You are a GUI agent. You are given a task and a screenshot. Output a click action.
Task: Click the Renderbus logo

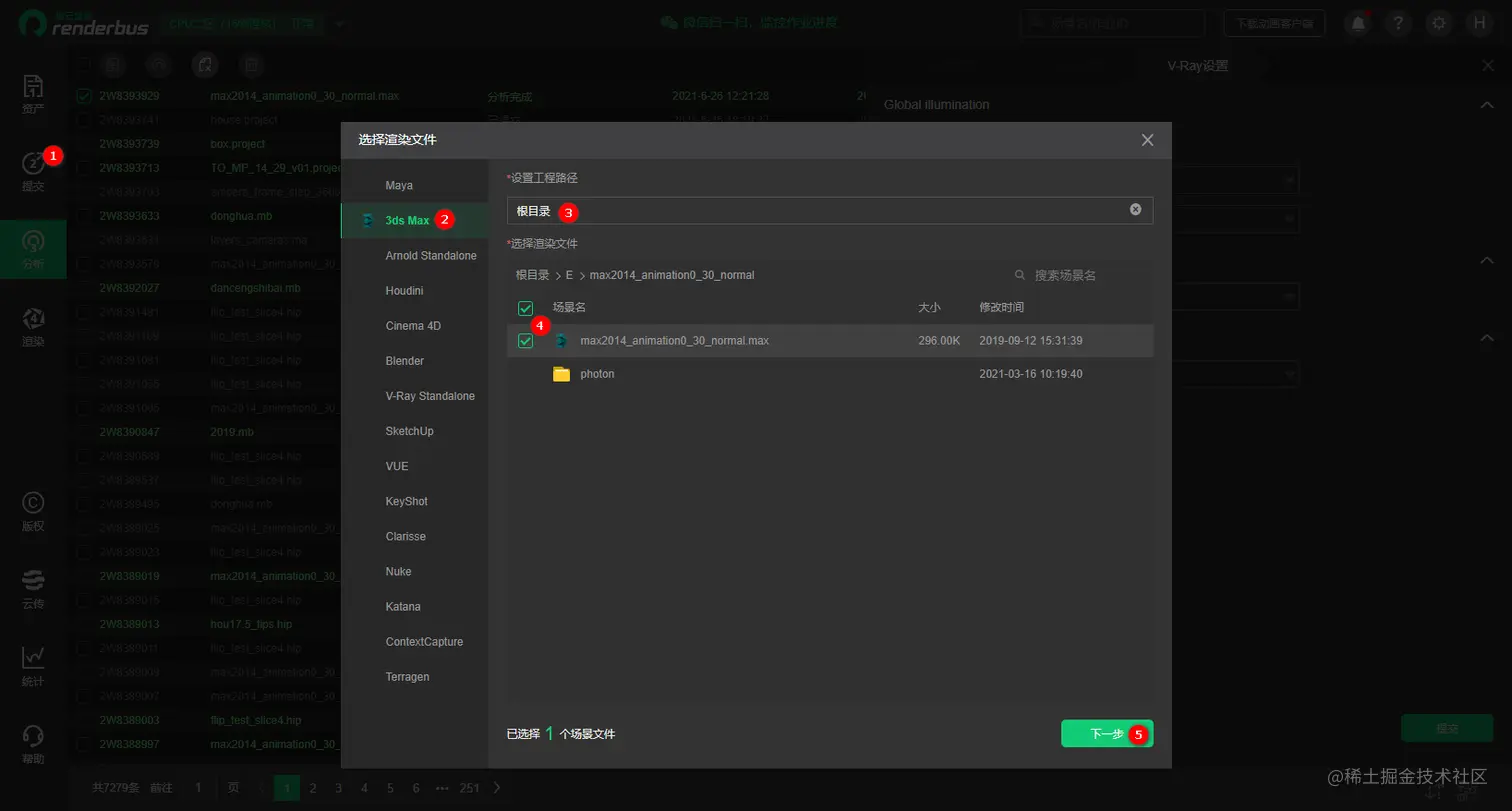tap(83, 23)
